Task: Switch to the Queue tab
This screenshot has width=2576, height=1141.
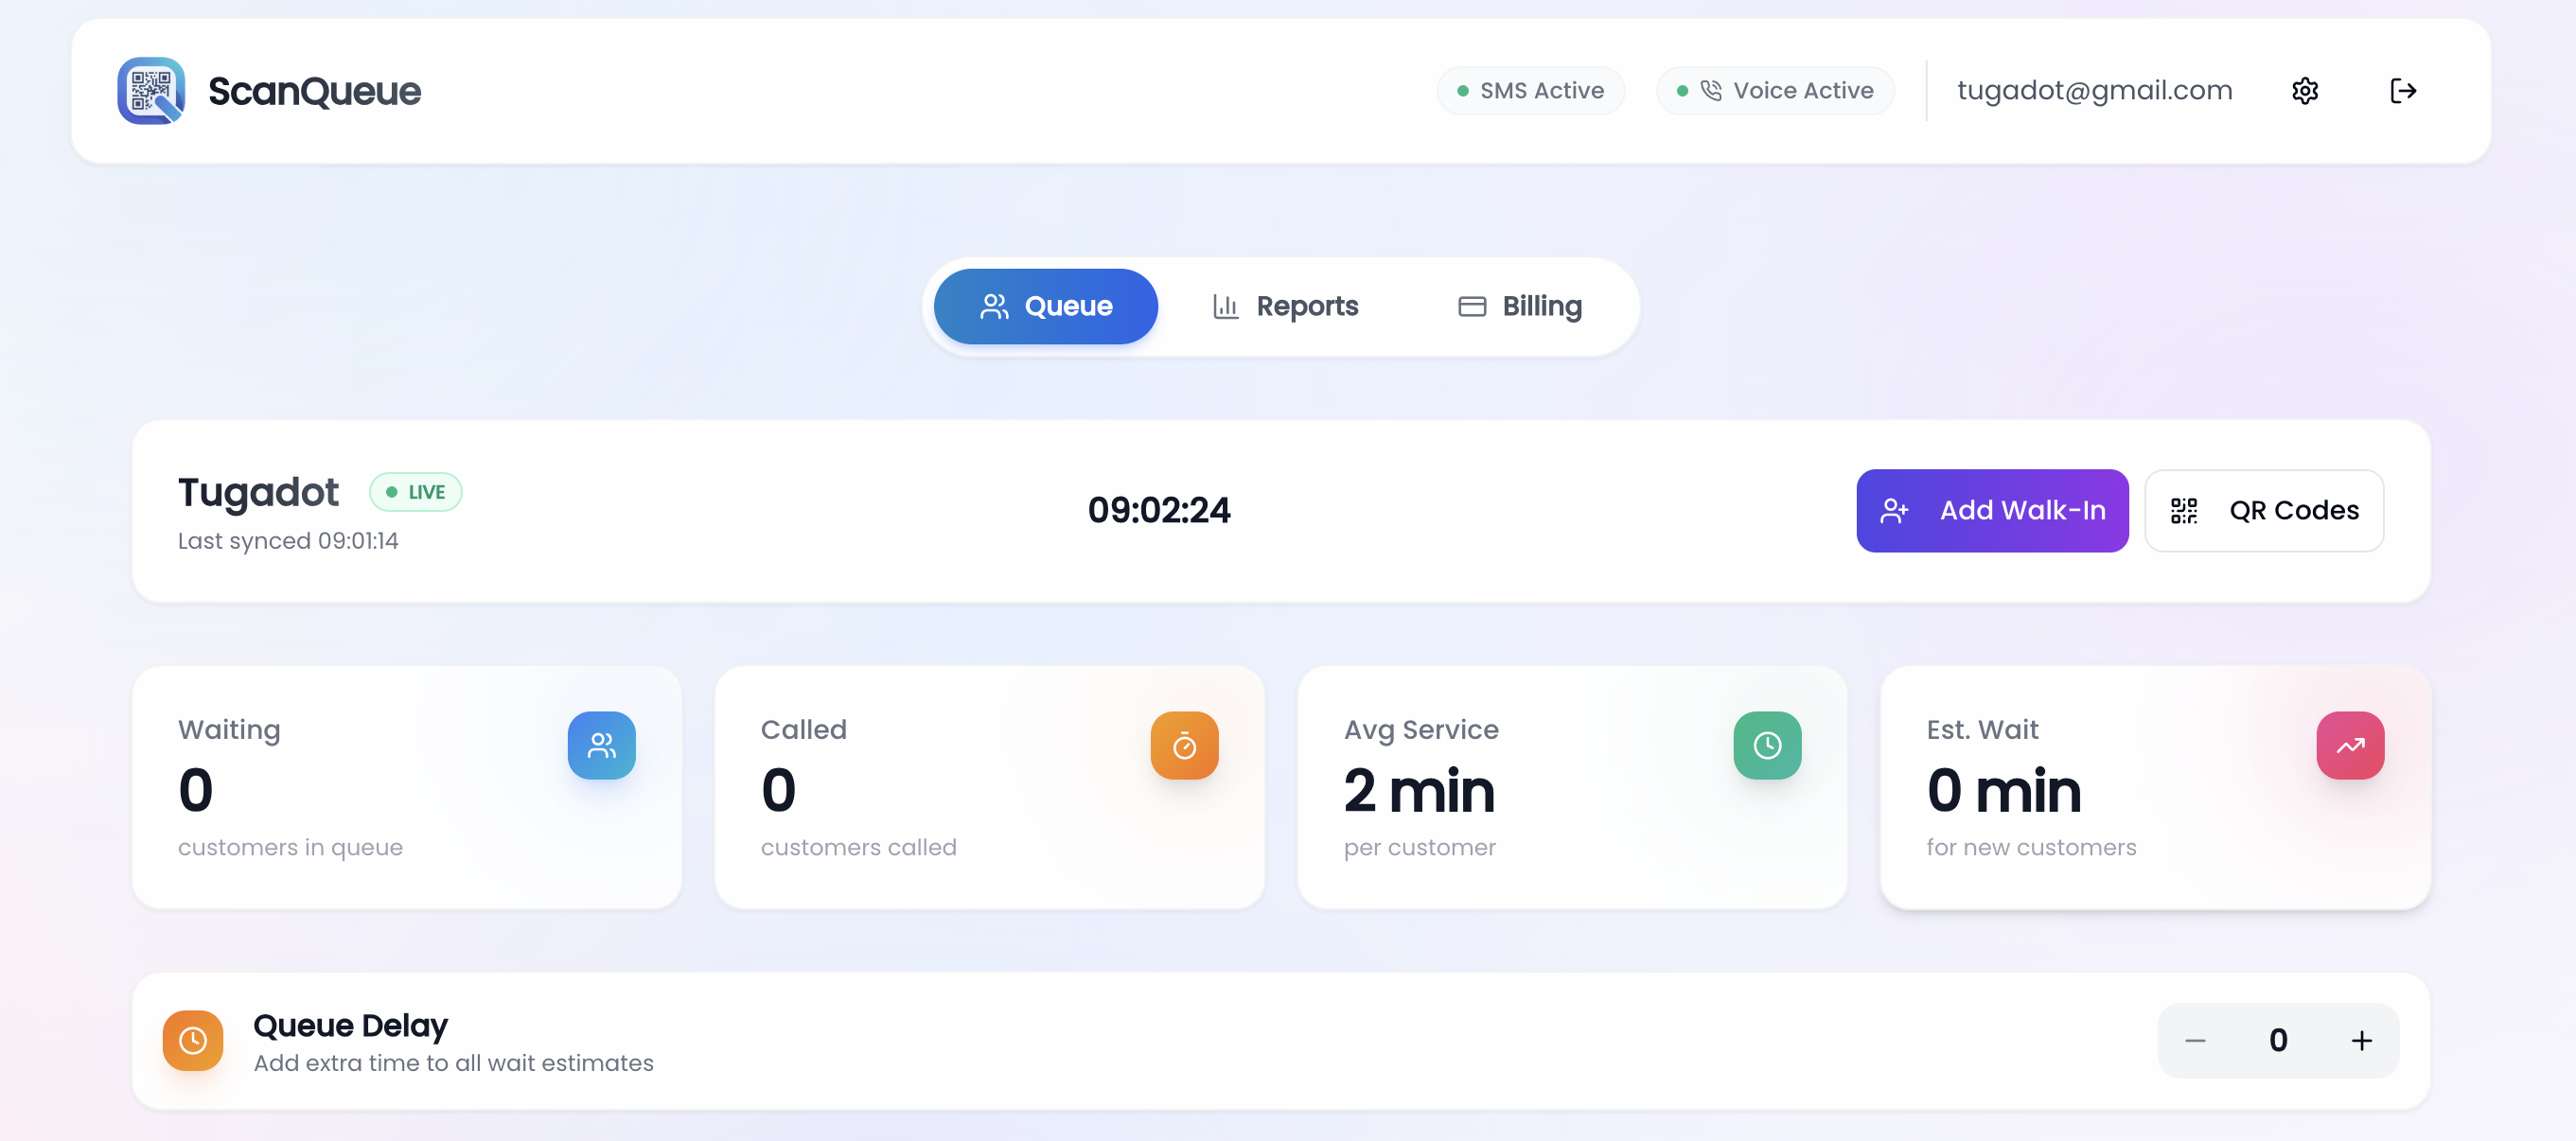Action: point(1045,306)
